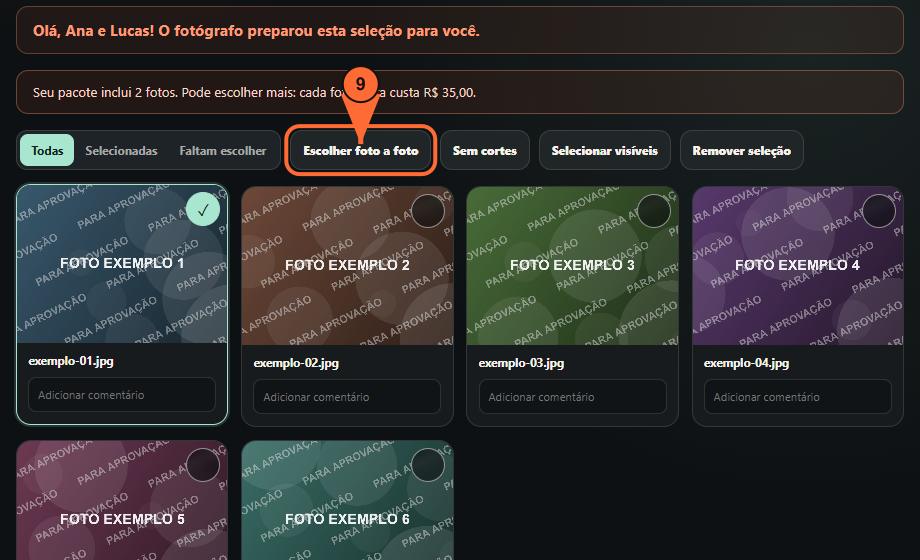
Task: Select the circle on Foto Exemplo 4
Action: [879, 211]
